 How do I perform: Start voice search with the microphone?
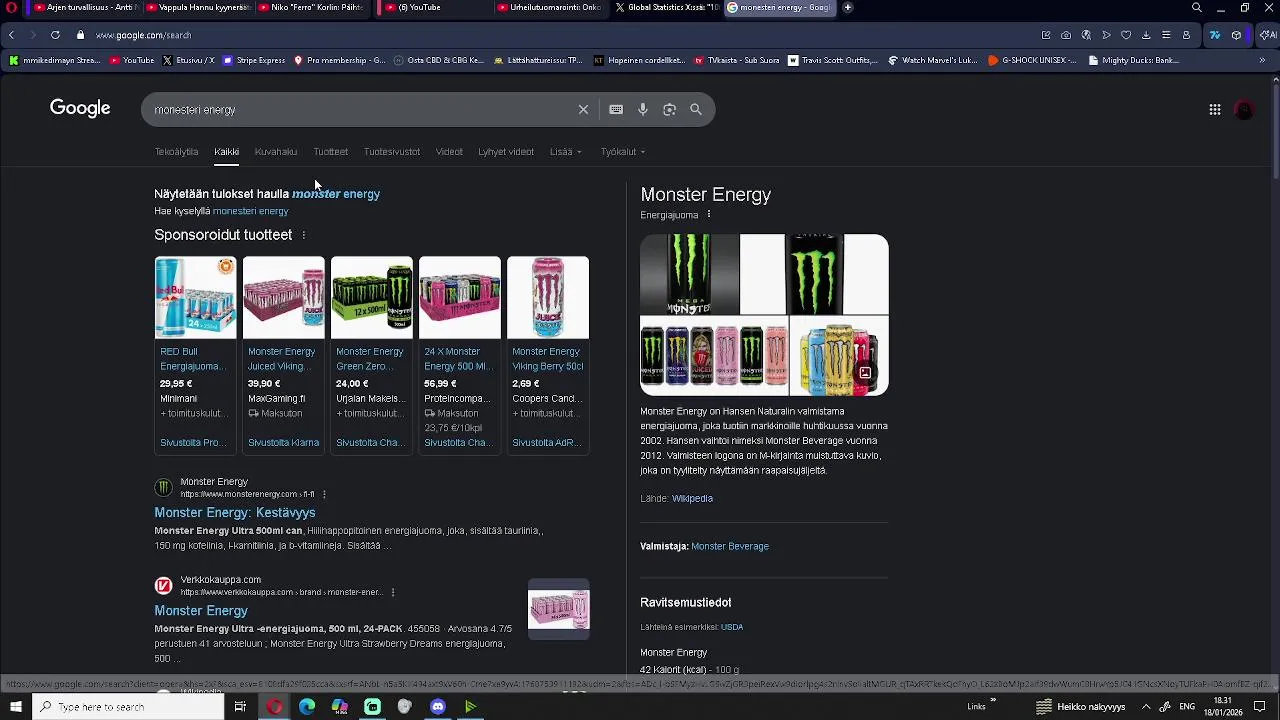[643, 110]
